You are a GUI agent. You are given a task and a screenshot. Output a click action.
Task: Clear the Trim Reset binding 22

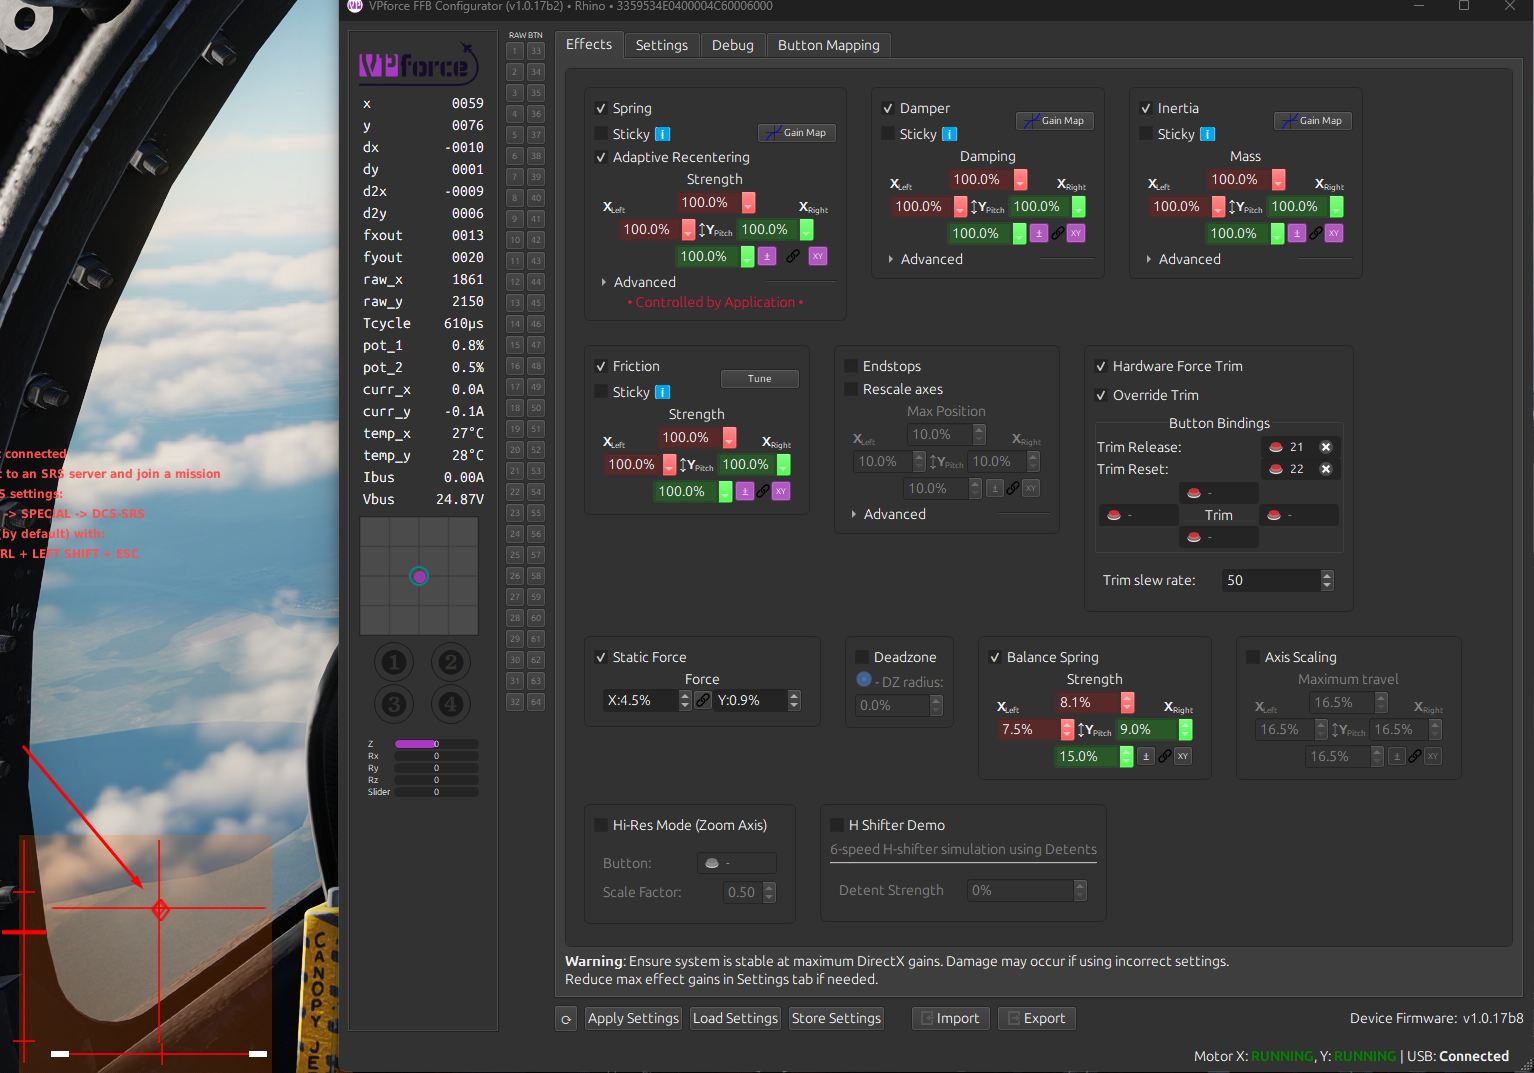click(1326, 469)
